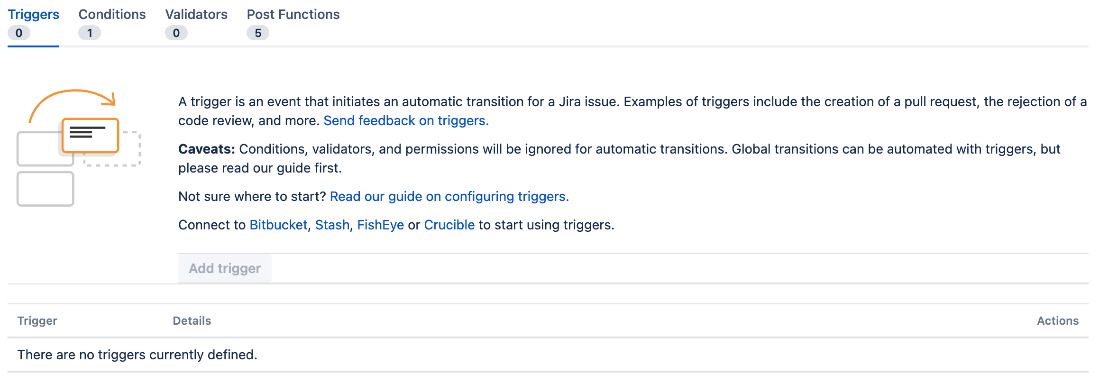Open the Crucible link

[x=450, y=226]
